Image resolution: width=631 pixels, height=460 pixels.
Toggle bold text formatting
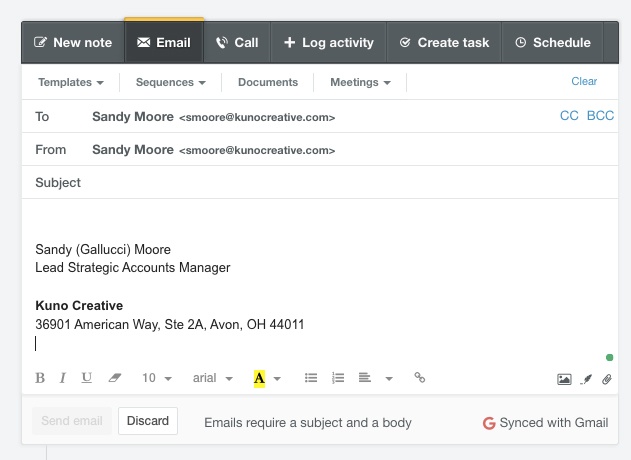[40, 378]
